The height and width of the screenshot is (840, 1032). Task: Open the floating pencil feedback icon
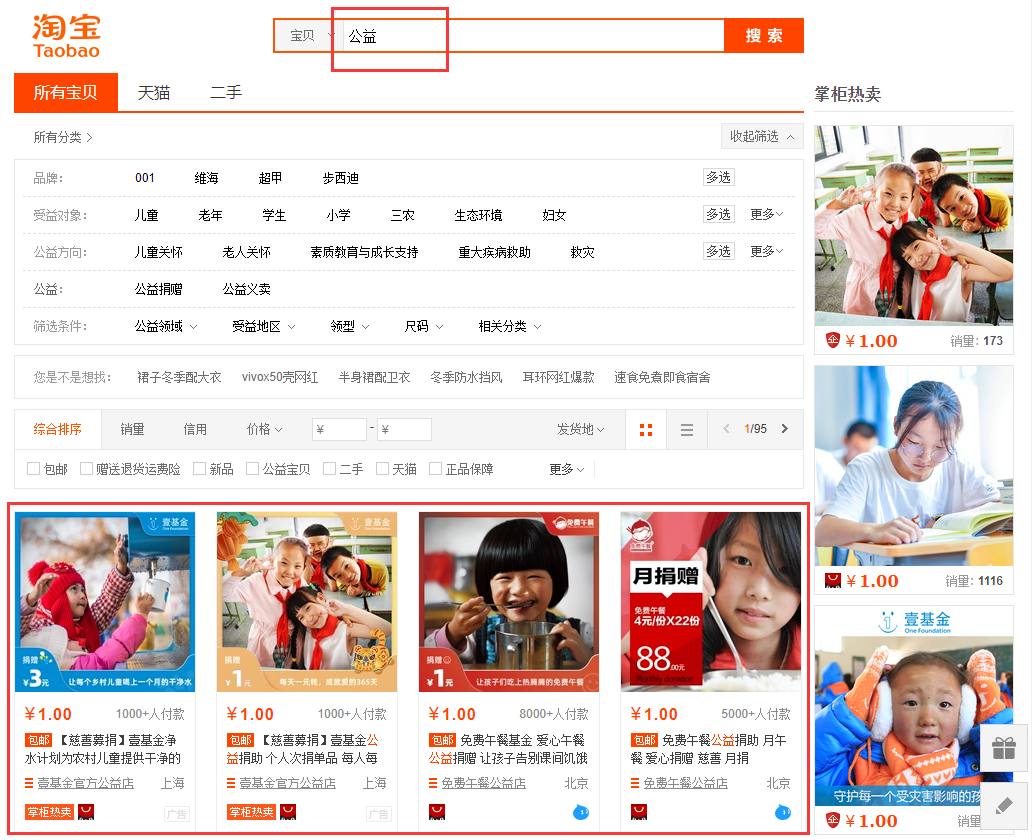click(x=1004, y=806)
